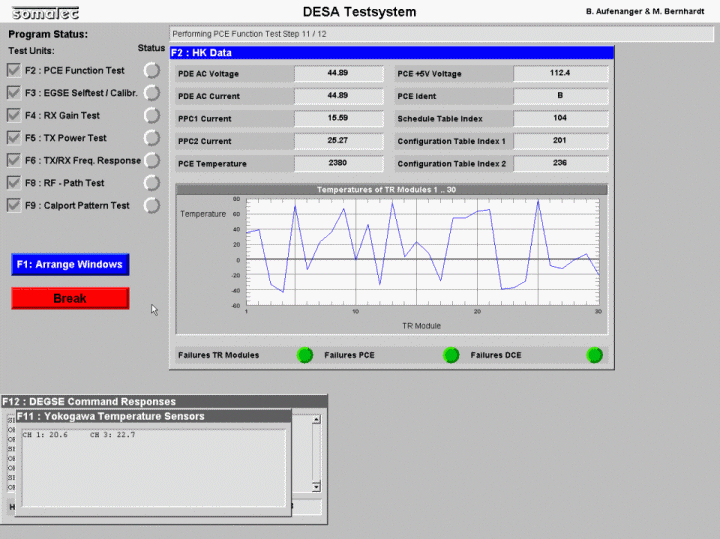Disable the F6 TX/RX Freq. Response checkbox
The image size is (720, 539).
coord(14,160)
